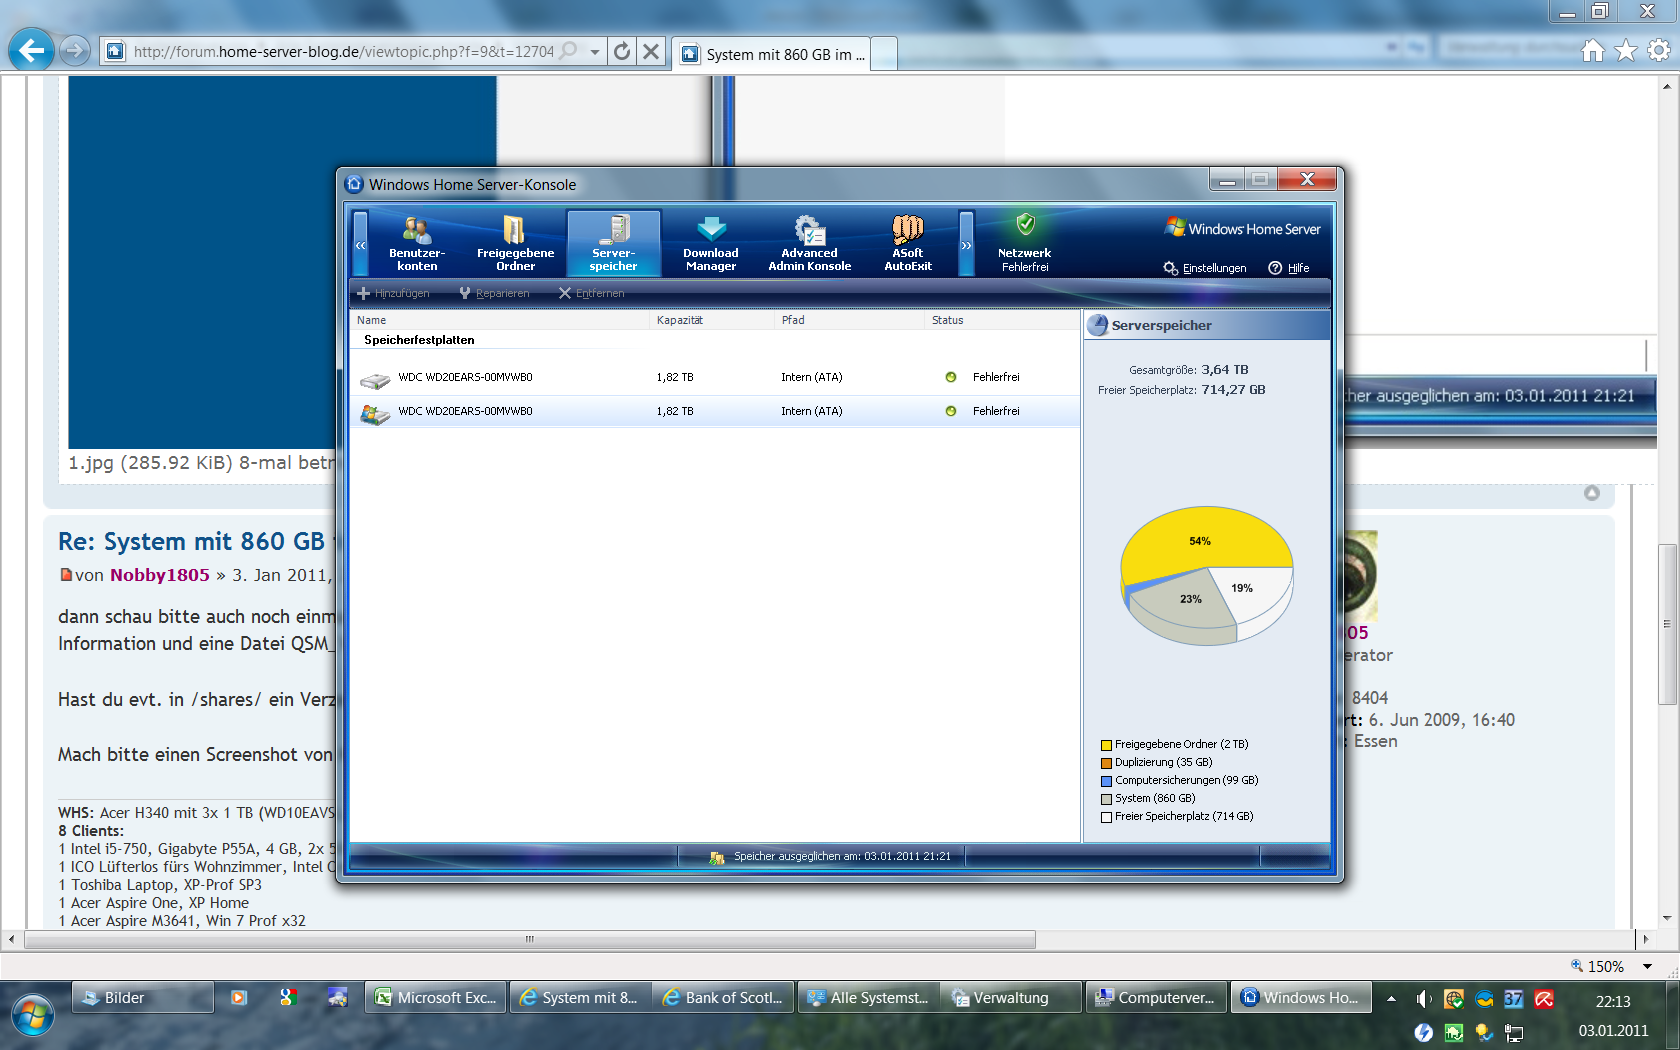The height and width of the screenshot is (1050, 1680).
Task: Click the hard drive icon of first drive
Action: tap(375, 379)
